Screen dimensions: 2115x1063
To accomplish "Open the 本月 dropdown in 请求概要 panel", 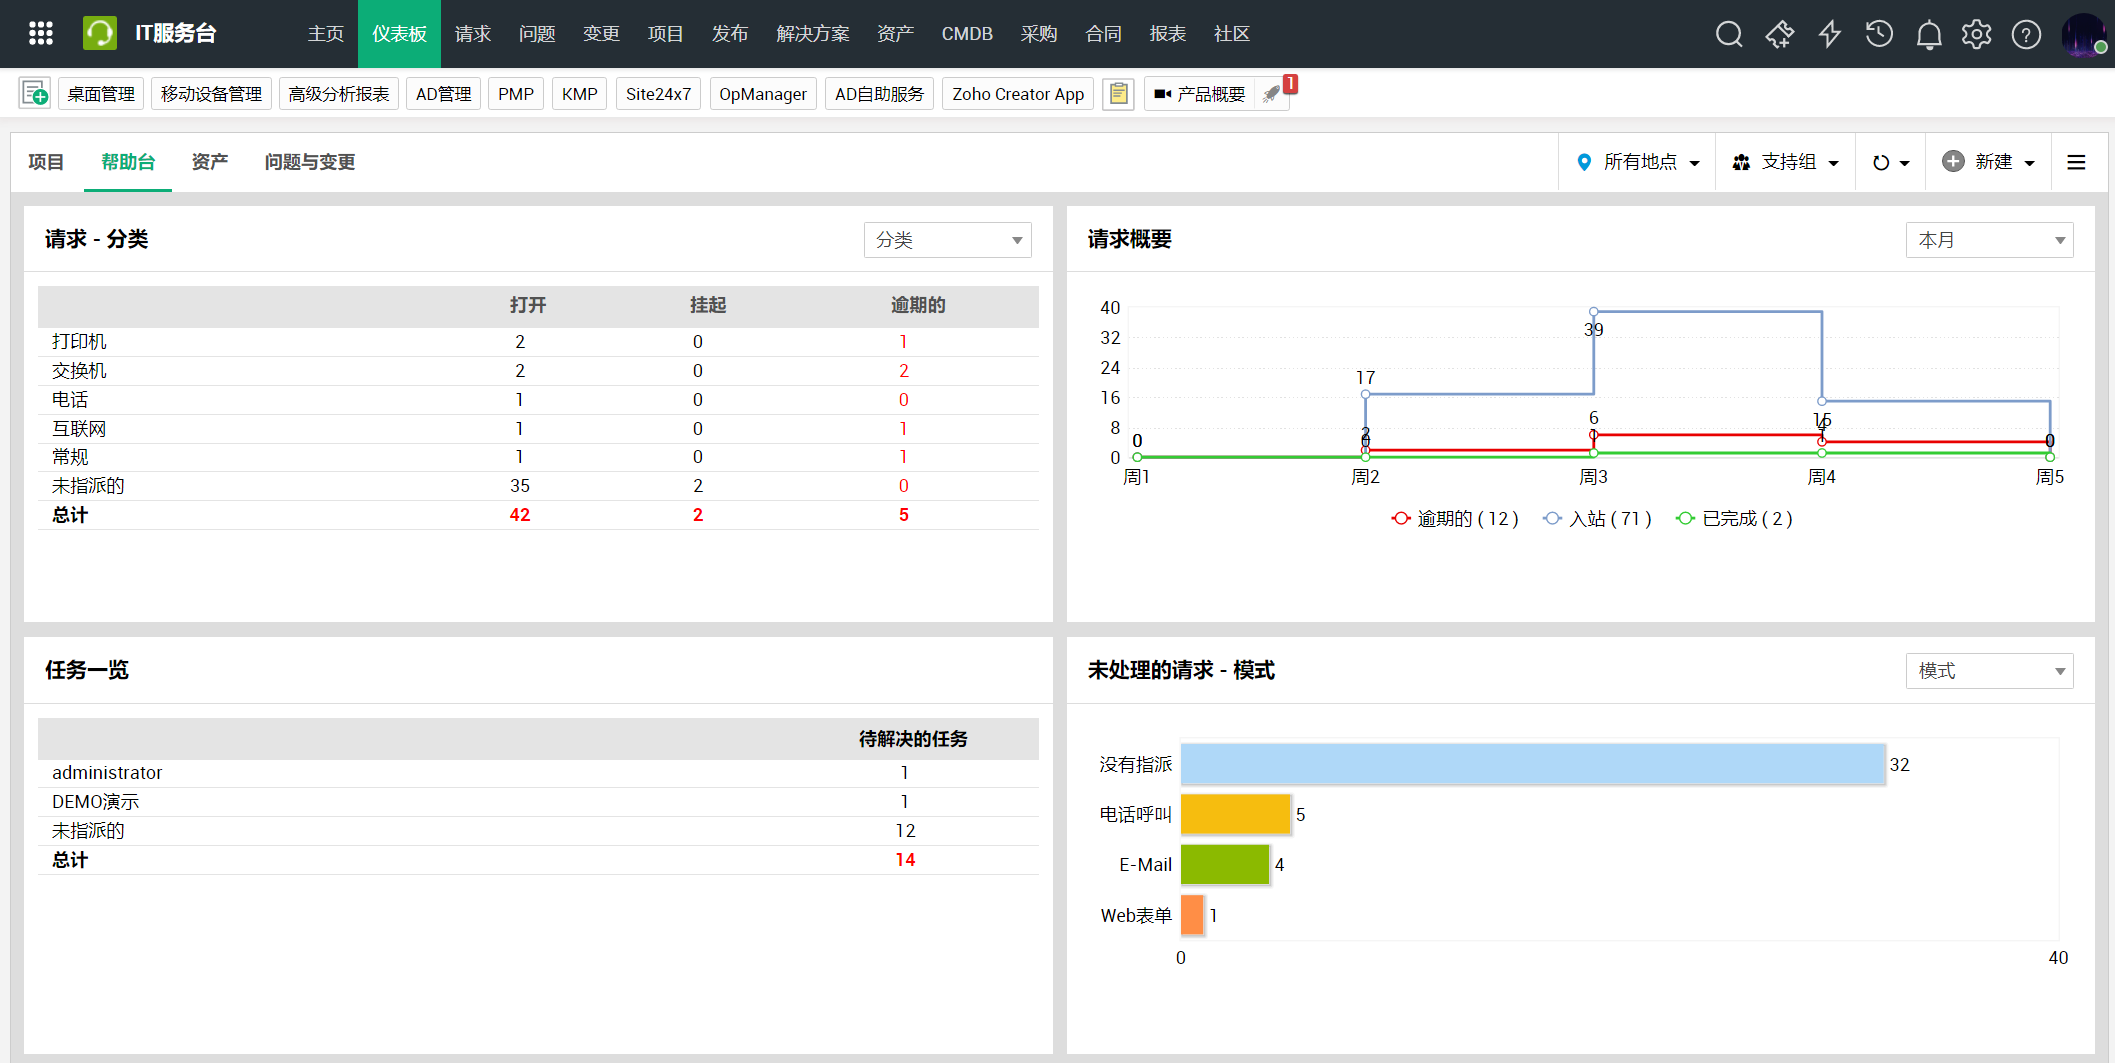I will coord(1988,240).
